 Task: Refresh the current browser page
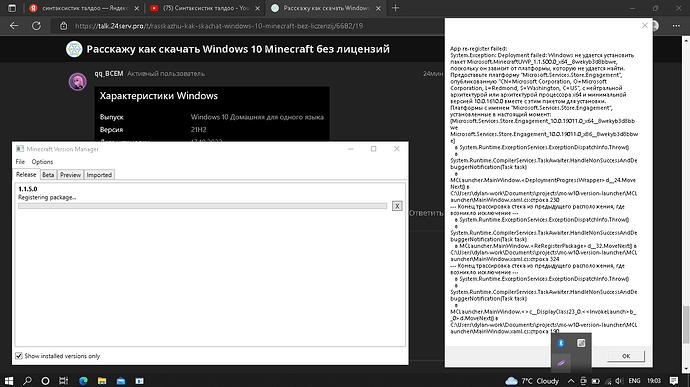tap(37, 26)
